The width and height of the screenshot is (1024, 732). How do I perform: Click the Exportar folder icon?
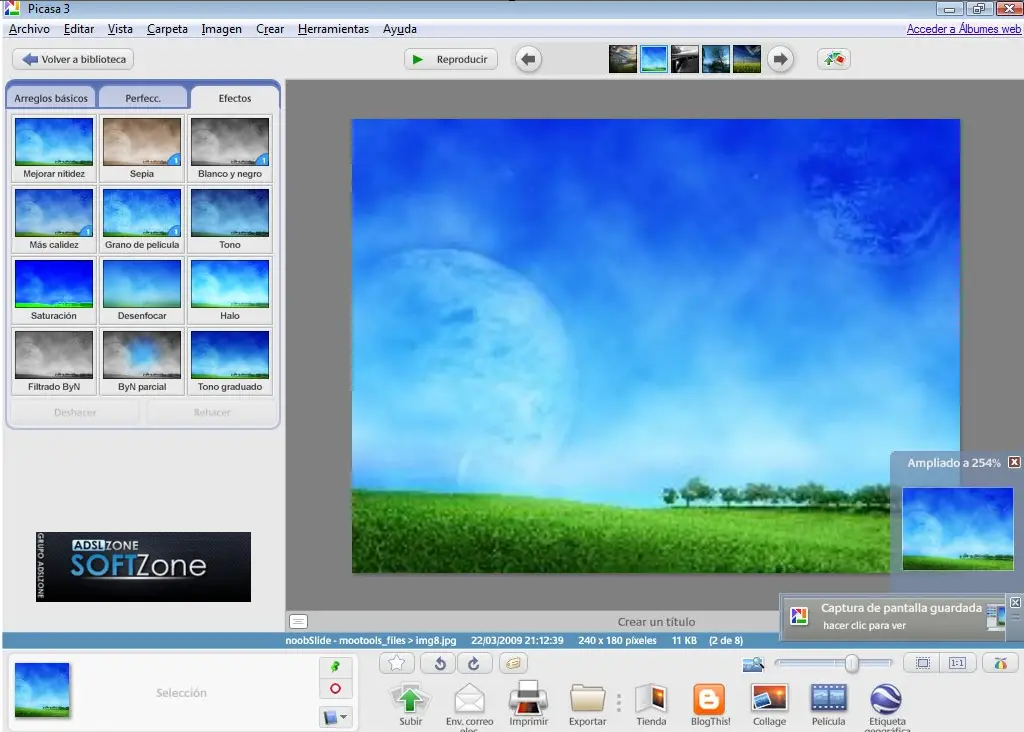click(x=588, y=698)
